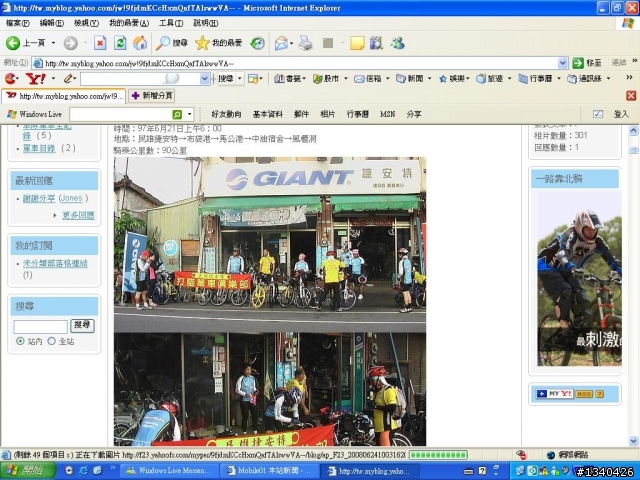Open the Yahoo search box dropdown
This screenshot has height=480, width=640.
click(205, 79)
